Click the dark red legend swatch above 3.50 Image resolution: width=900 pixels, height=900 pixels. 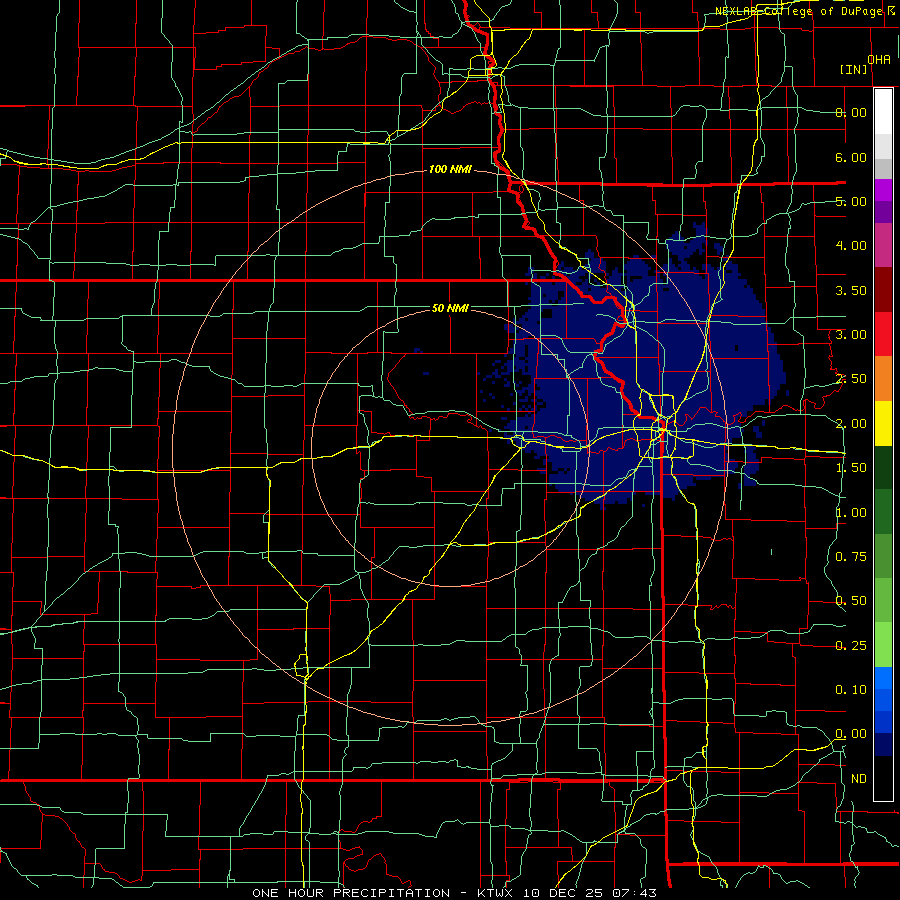(883, 290)
